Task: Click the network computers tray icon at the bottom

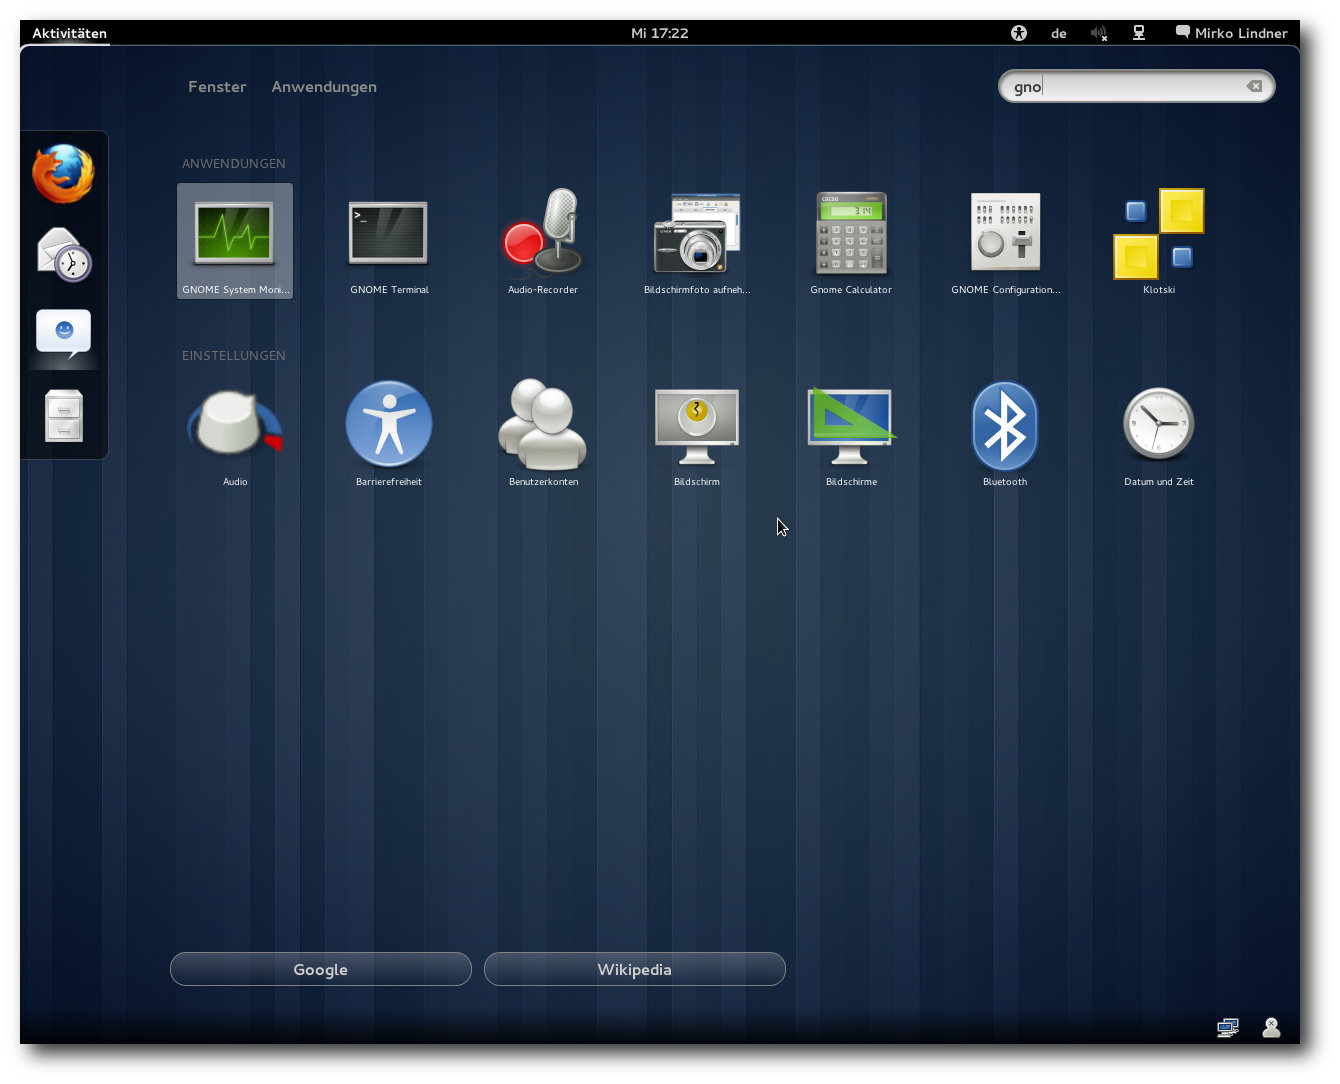Action: [1228, 1027]
